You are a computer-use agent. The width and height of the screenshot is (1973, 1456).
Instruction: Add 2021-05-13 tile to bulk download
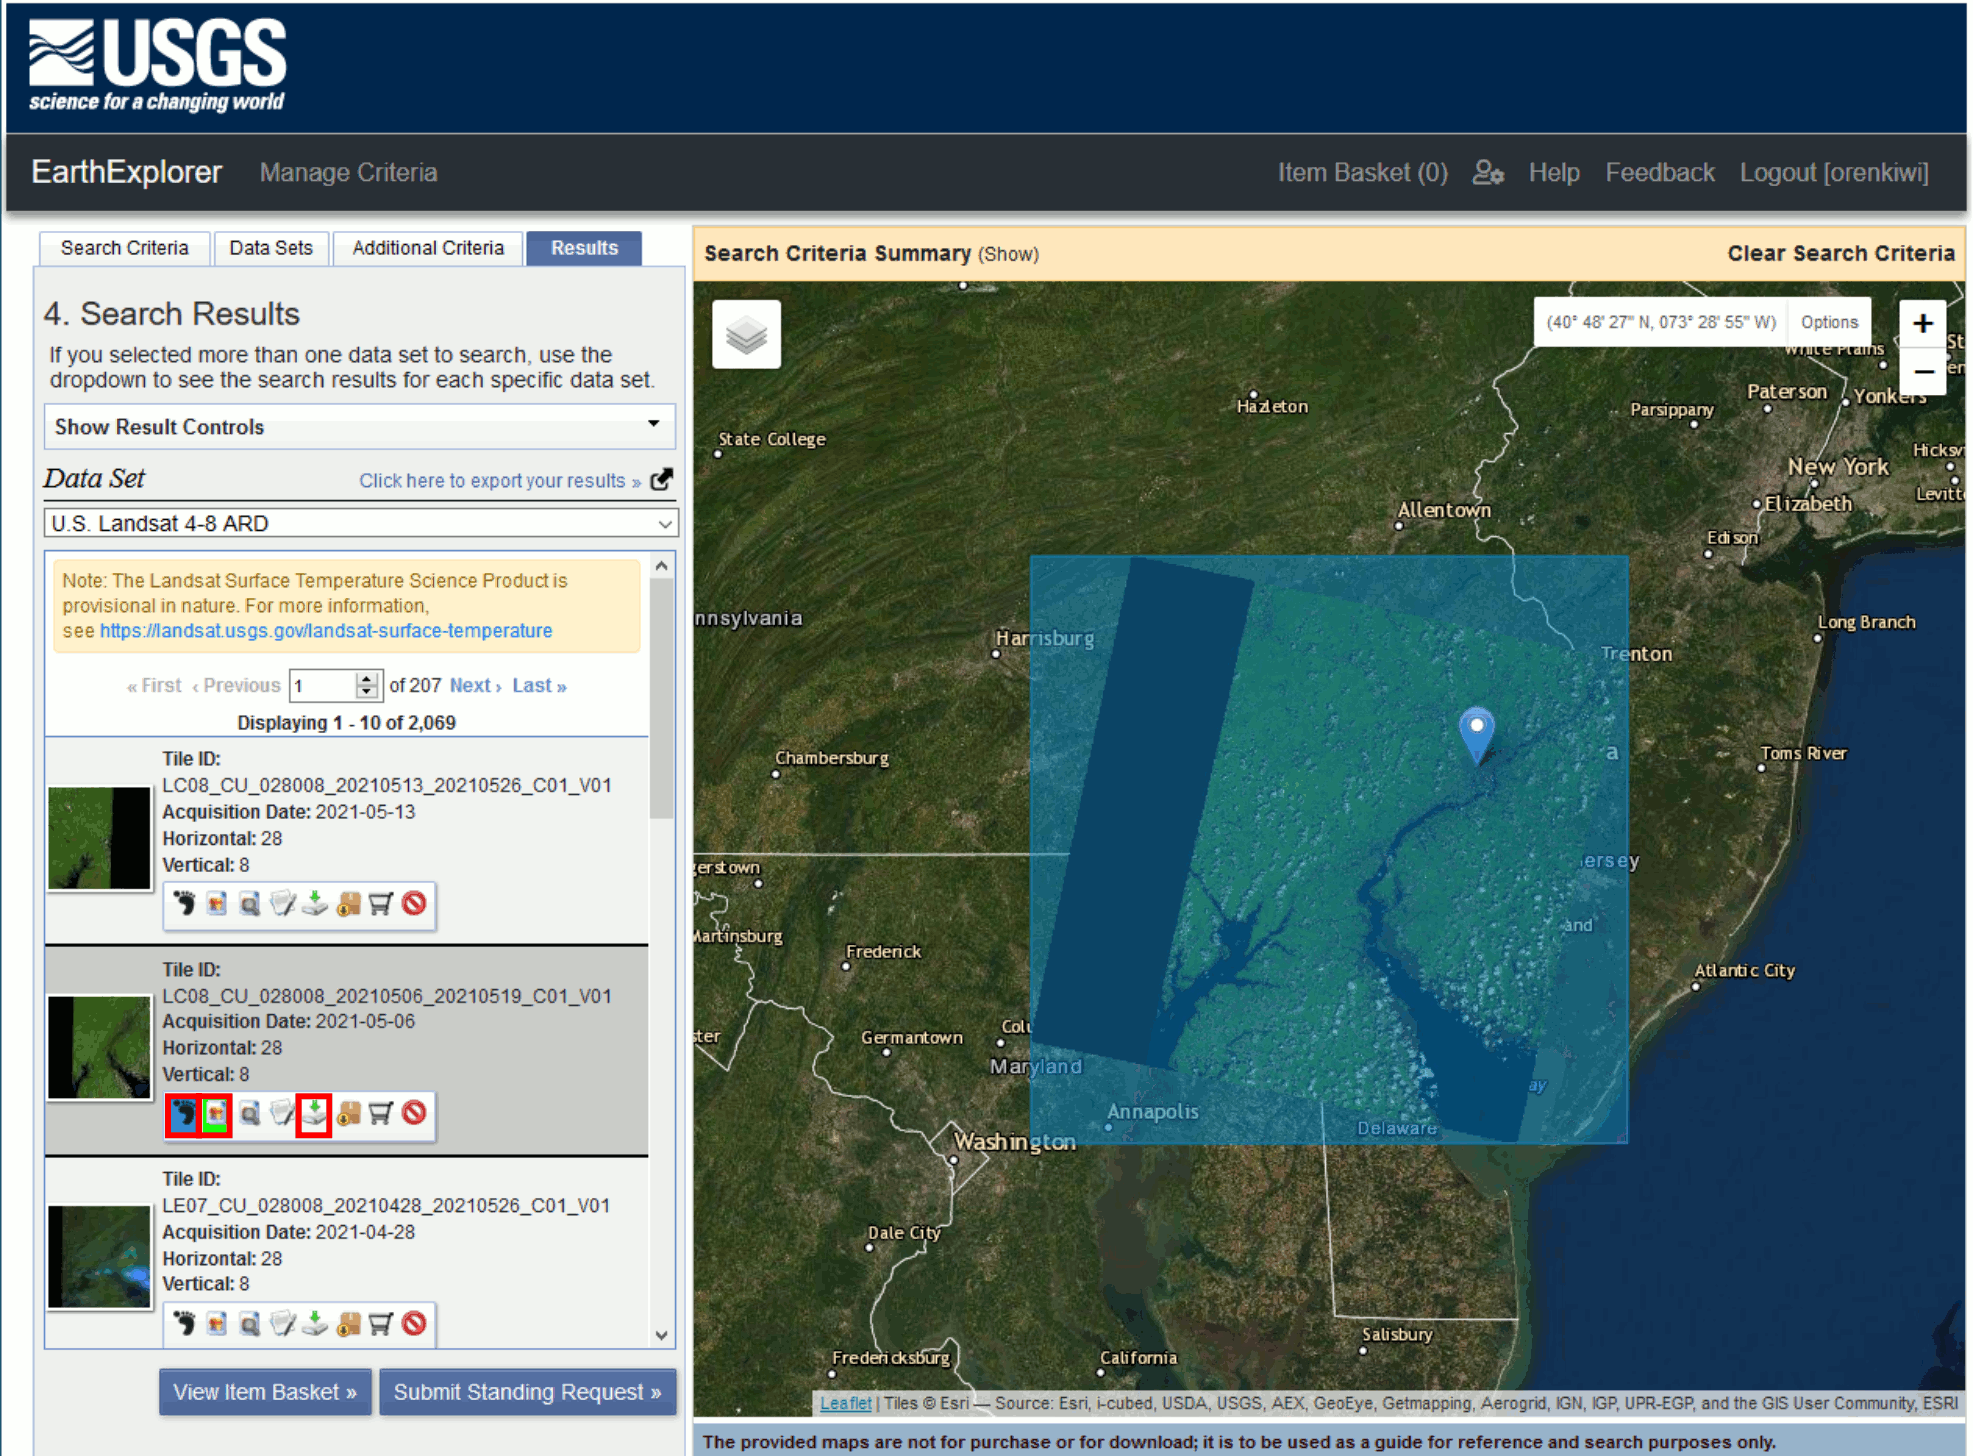pyautogui.click(x=348, y=904)
